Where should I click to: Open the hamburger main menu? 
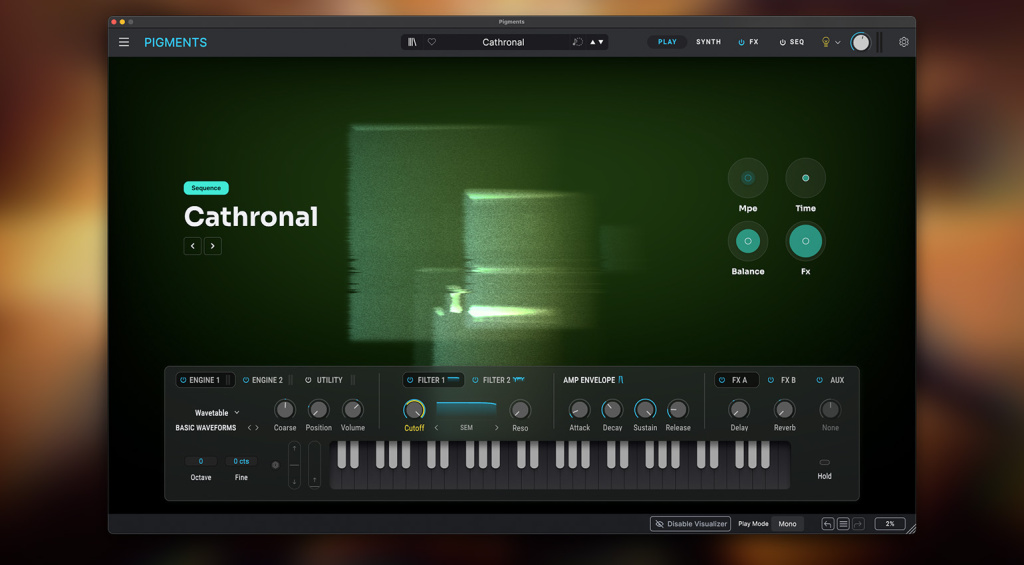point(124,42)
